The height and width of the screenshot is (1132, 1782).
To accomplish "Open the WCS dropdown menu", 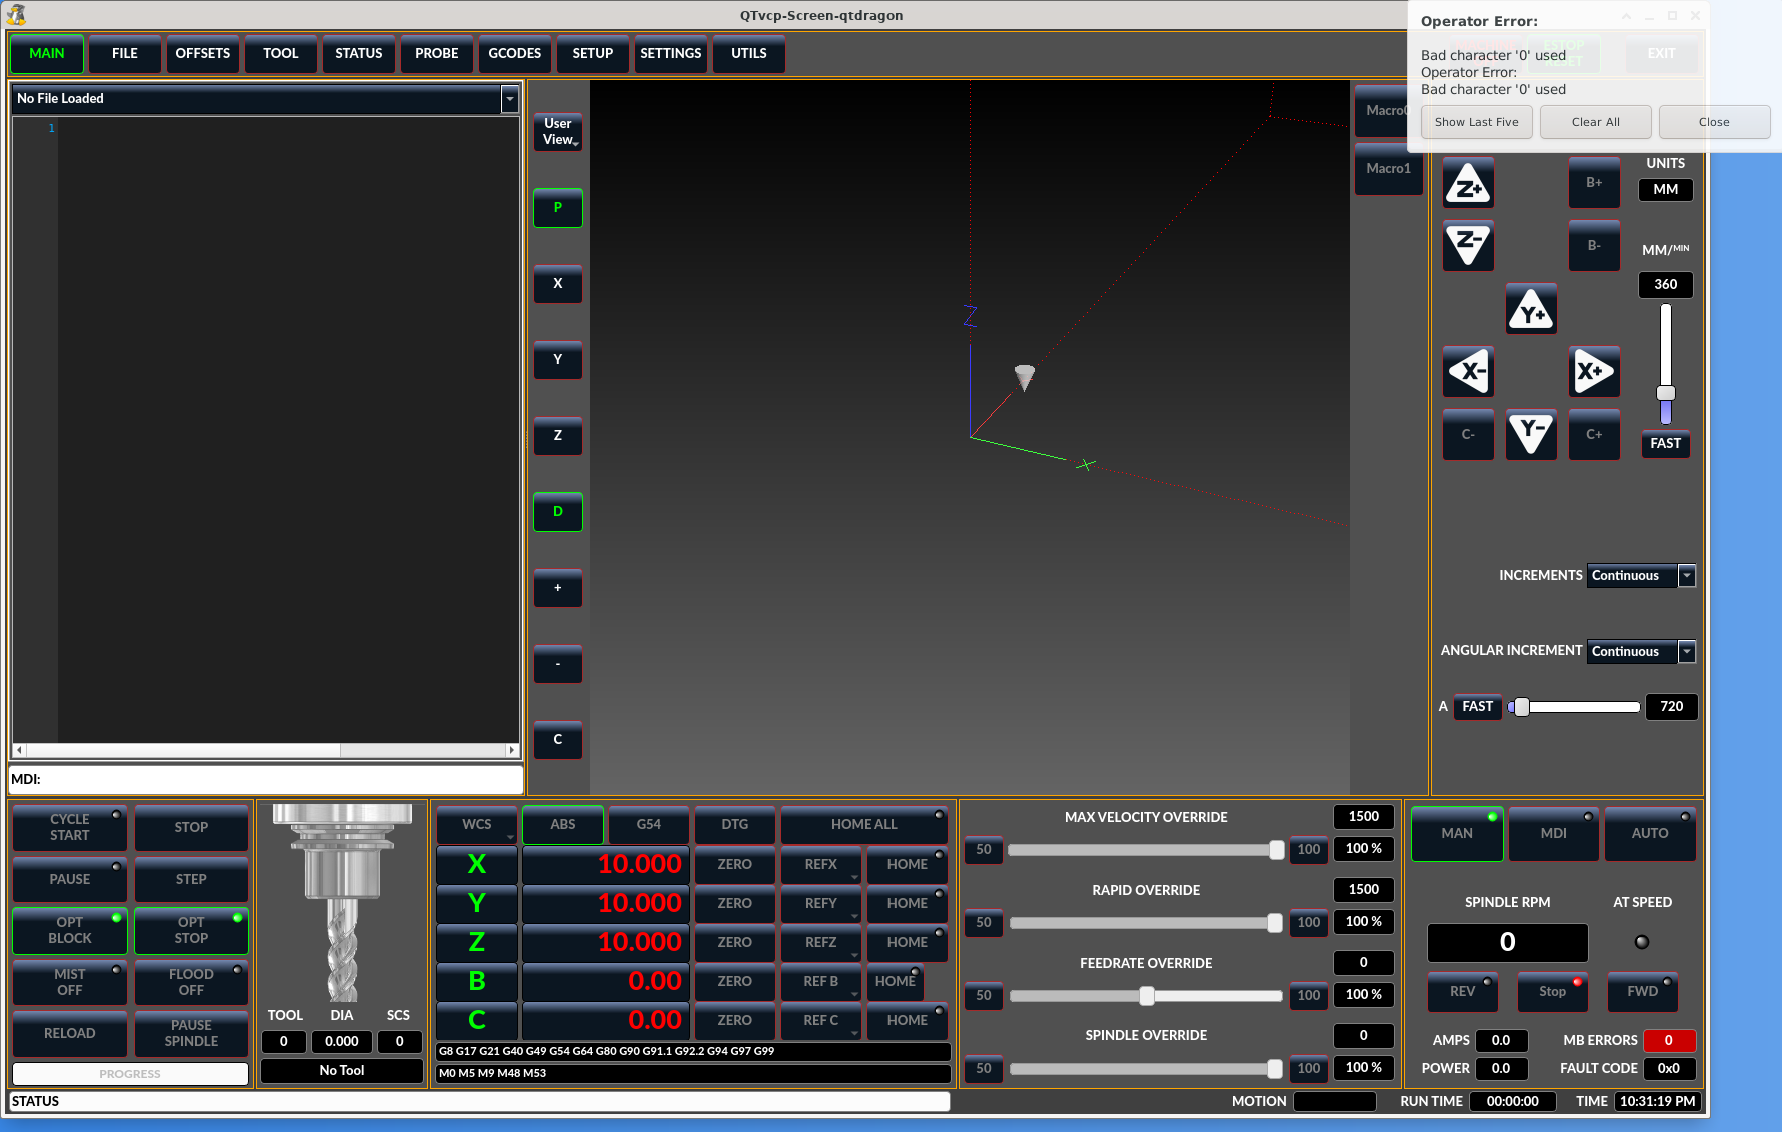I will (x=477, y=825).
